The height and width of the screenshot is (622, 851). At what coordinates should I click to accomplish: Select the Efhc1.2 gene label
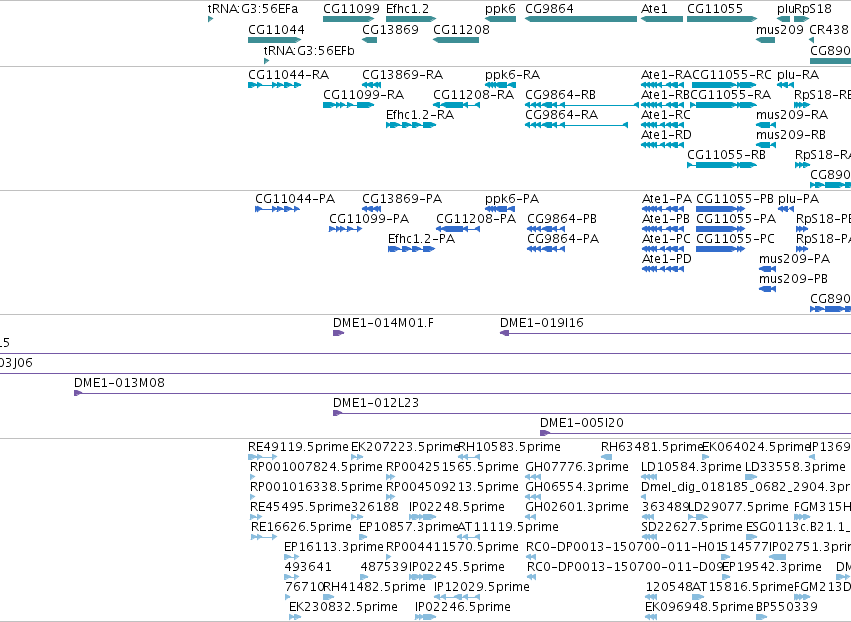tap(407, 9)
